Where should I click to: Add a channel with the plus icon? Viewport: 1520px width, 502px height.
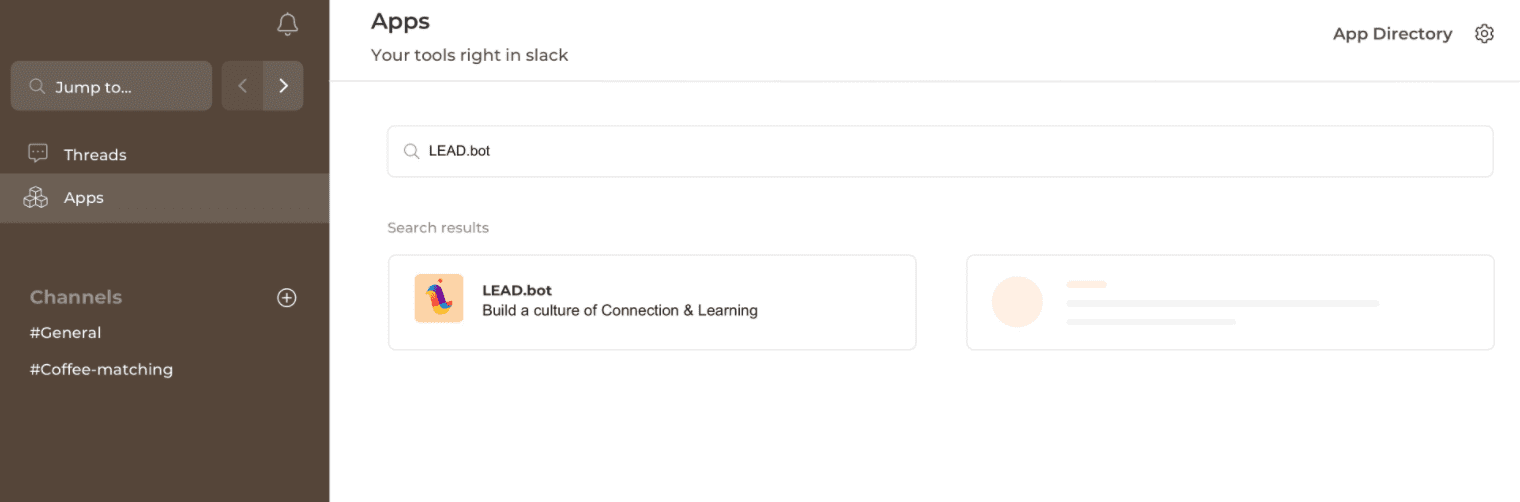tap(287, 298)
